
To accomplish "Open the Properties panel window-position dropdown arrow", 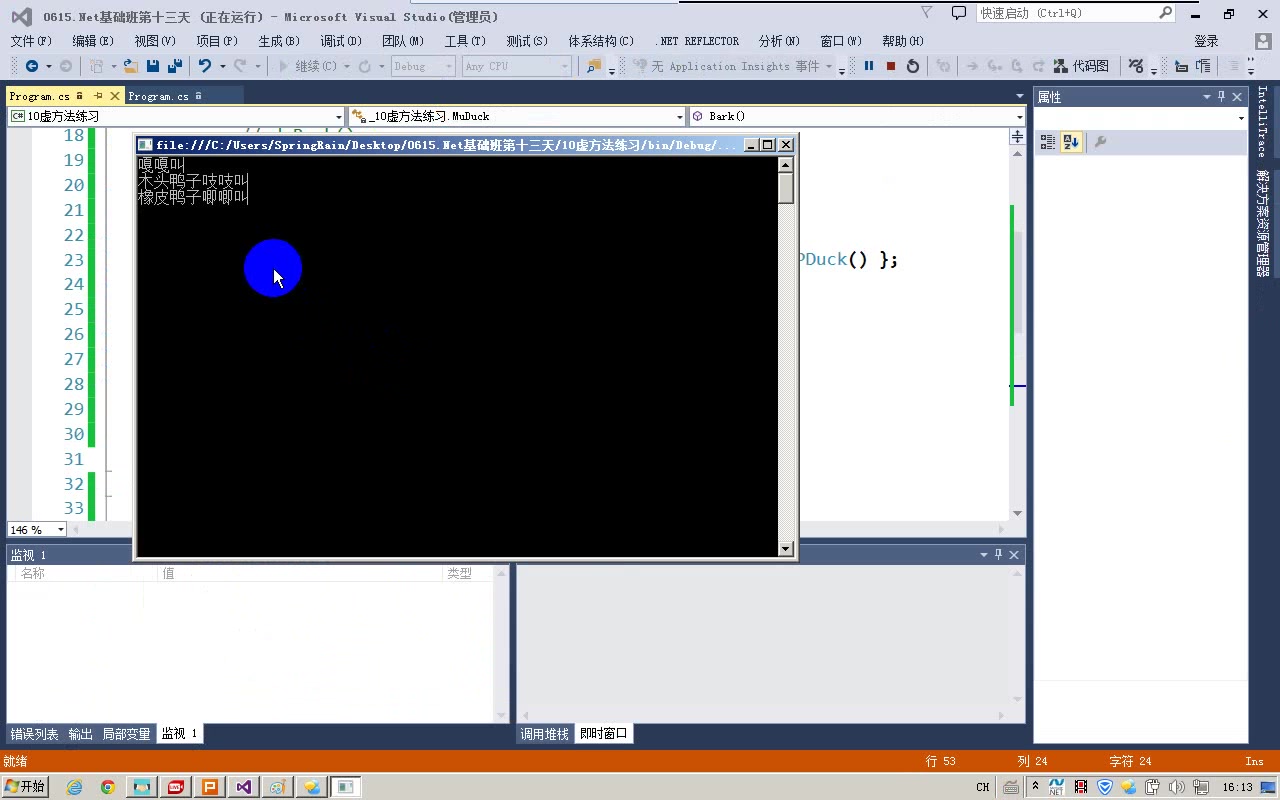I will [1206, 97].
